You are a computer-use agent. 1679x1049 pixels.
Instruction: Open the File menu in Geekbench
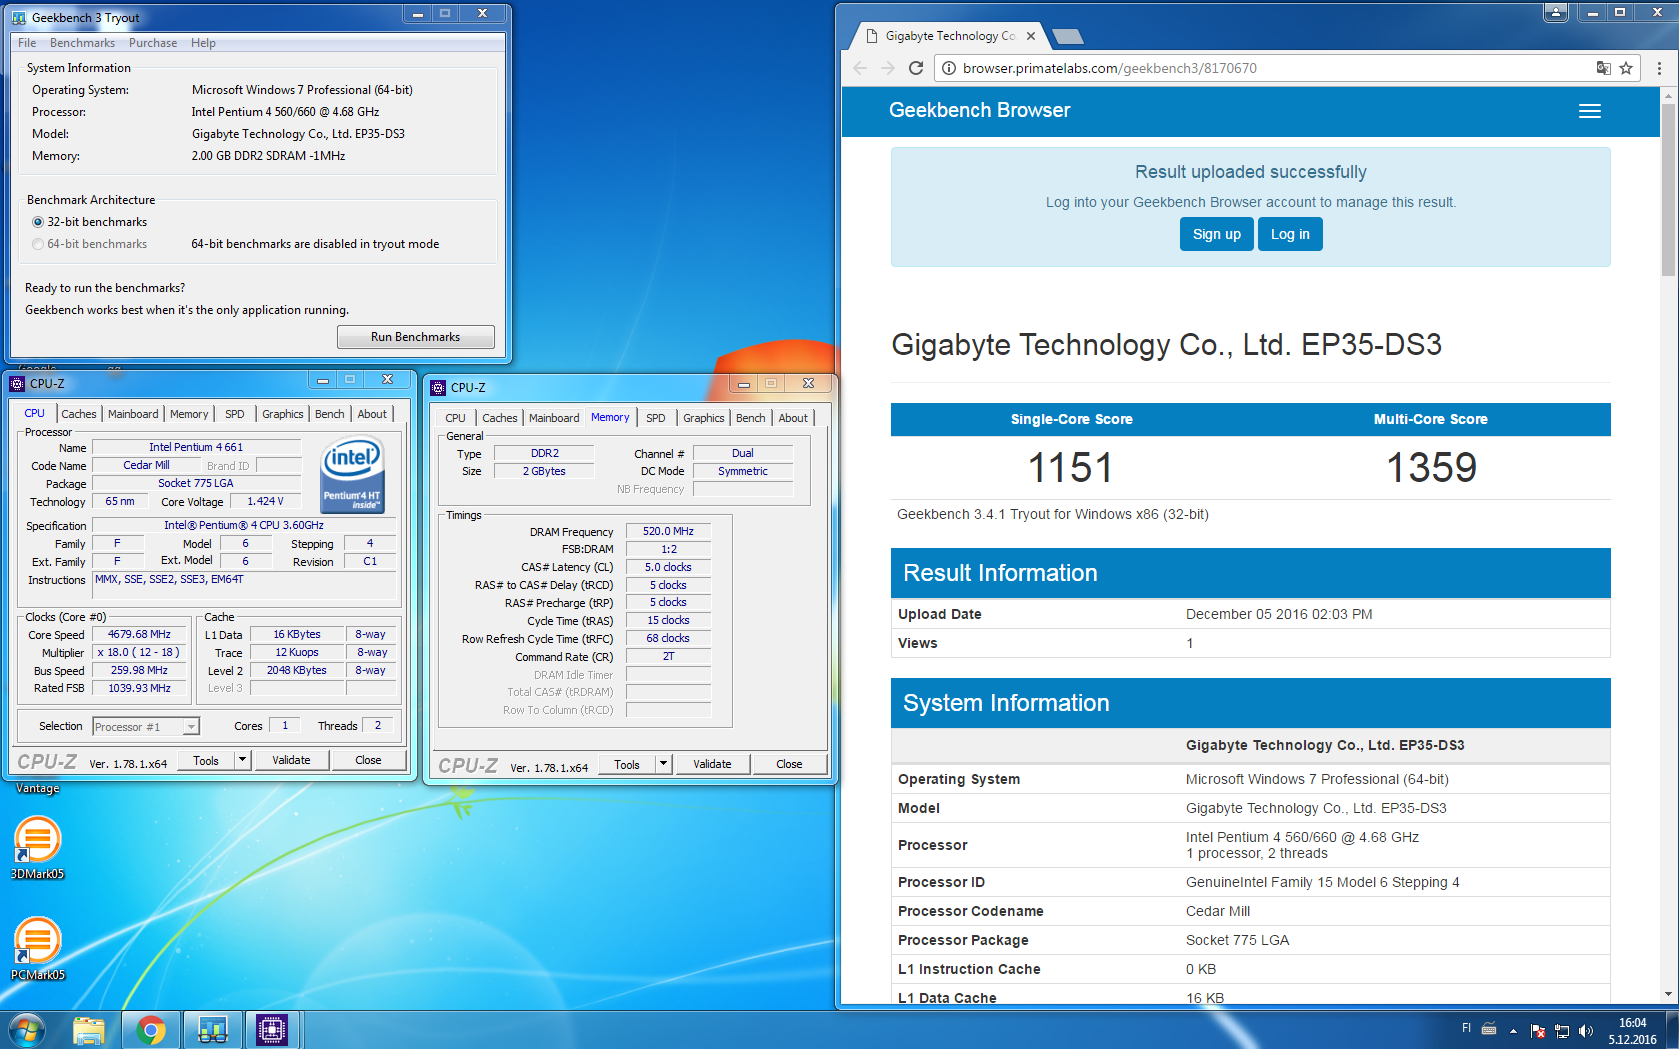coord(27,43)
